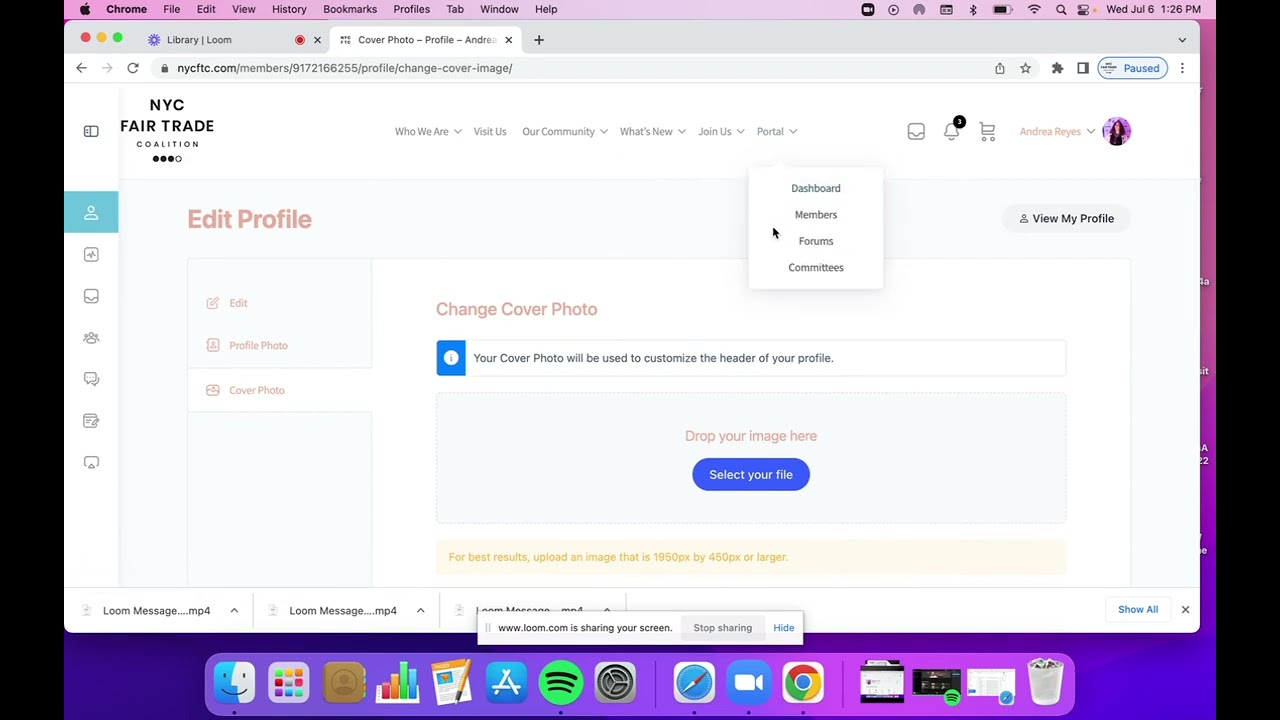Open Safari from the dock
1280x720 pixels.
click(x=694, y=683)
